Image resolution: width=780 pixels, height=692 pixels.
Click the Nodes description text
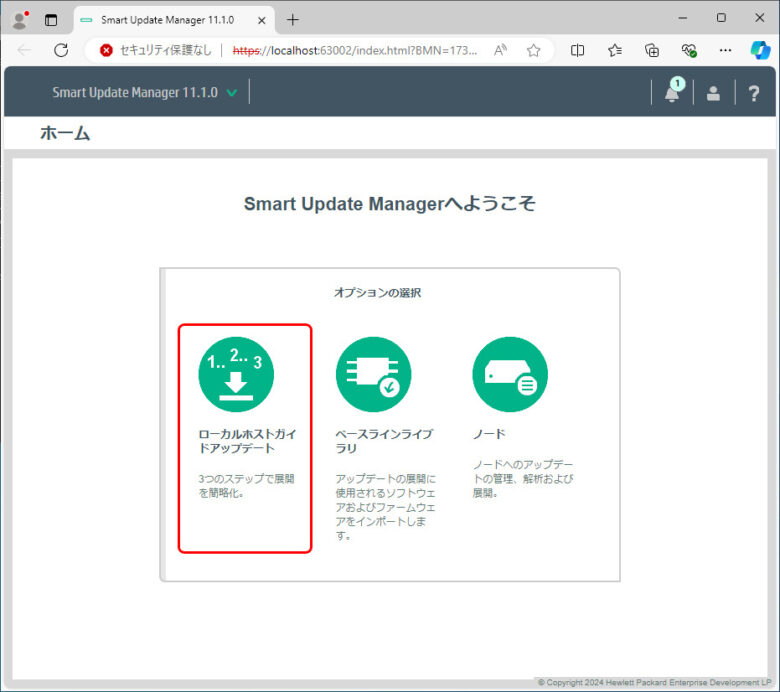[522, 479]
